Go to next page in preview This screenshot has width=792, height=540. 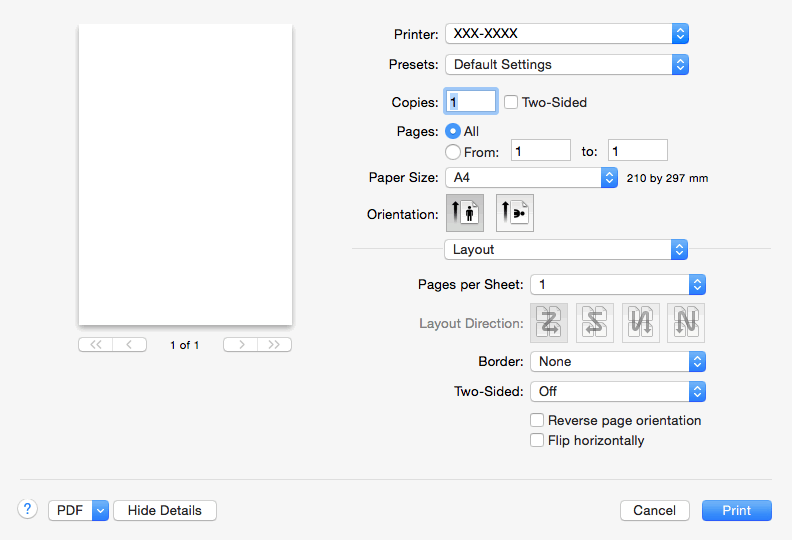[x=240, y=345]
